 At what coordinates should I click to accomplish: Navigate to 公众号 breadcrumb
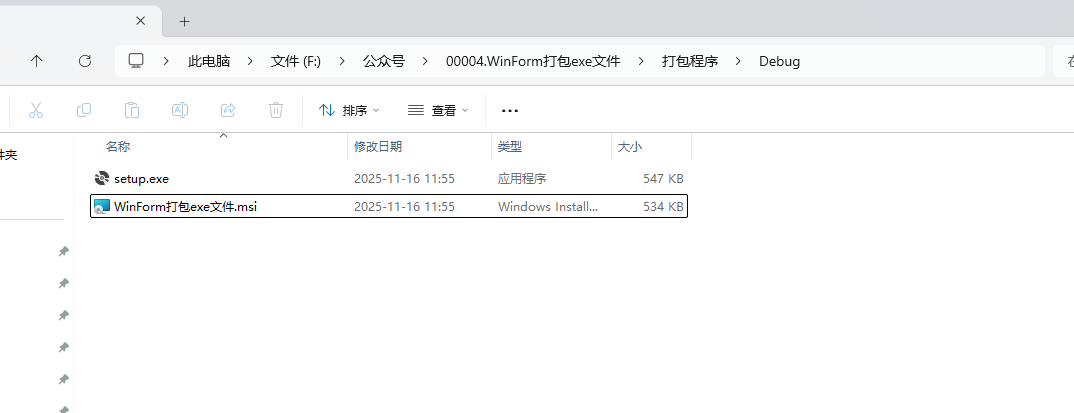(x=384, y=62)
